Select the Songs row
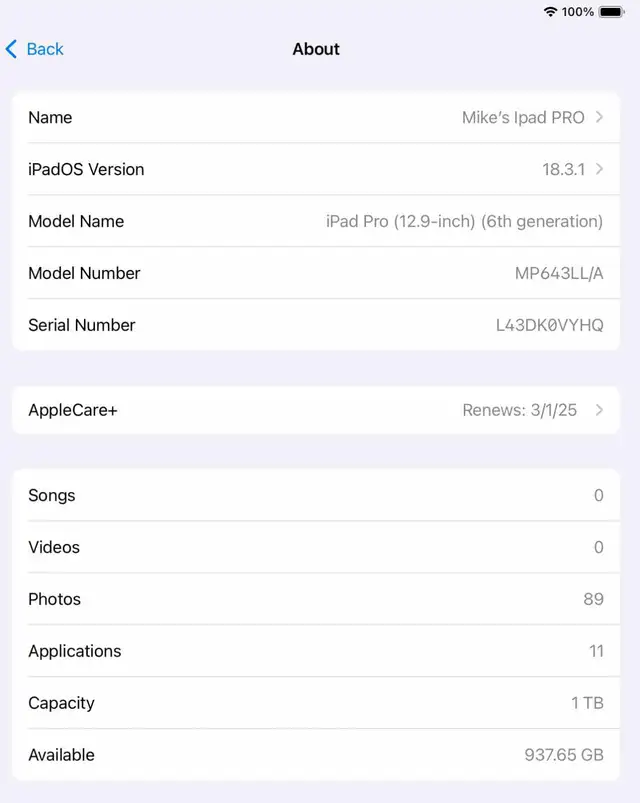 point(316,495)
